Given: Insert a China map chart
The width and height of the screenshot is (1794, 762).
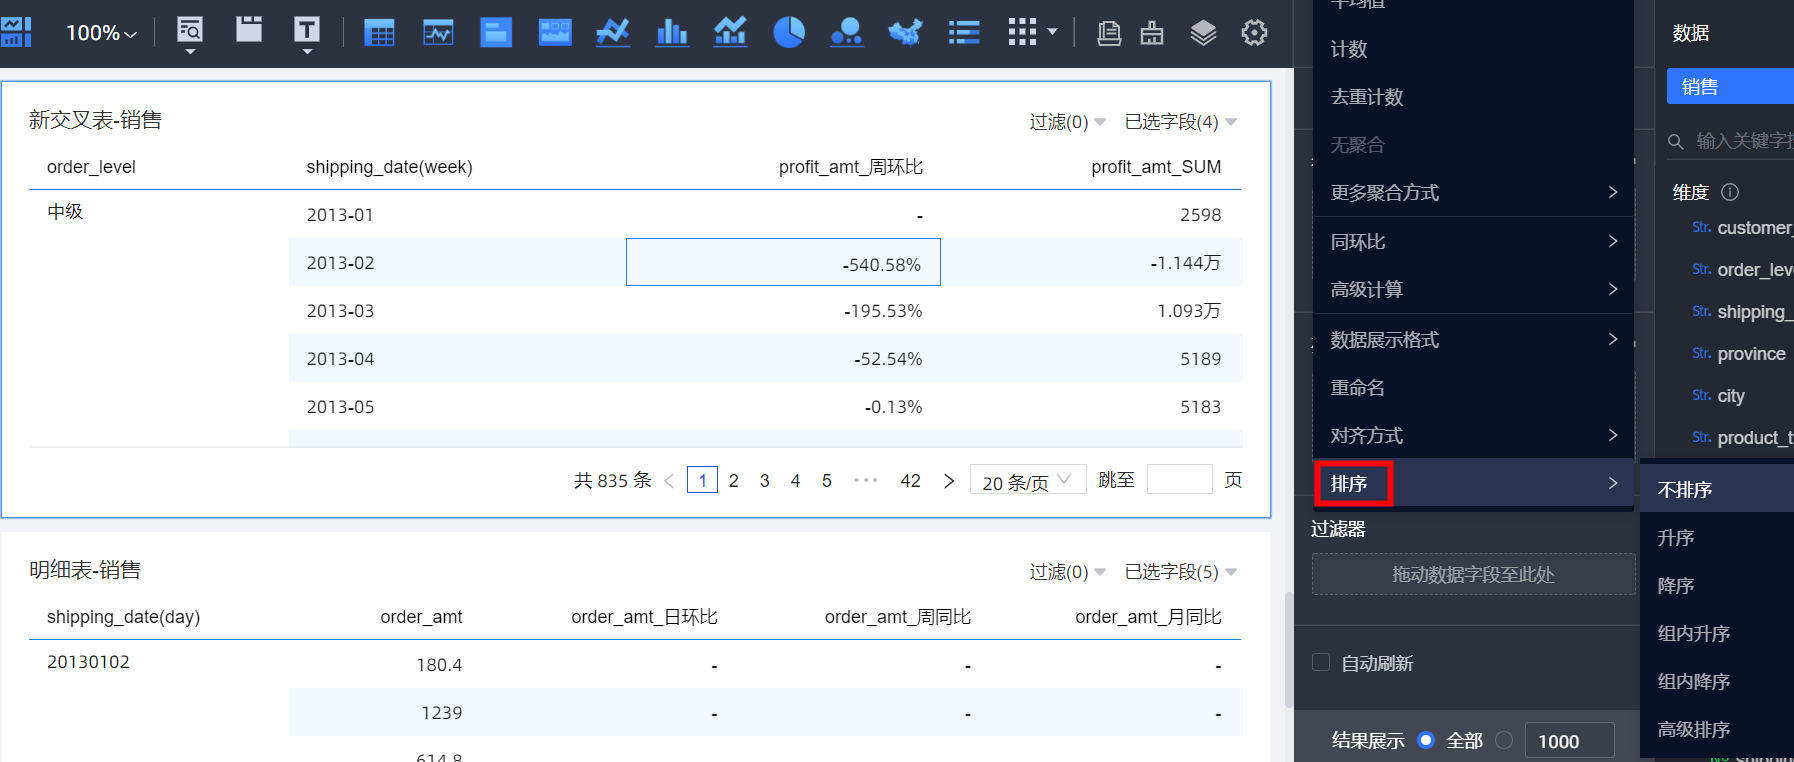Looking at the screenshot, I should 905,33.
